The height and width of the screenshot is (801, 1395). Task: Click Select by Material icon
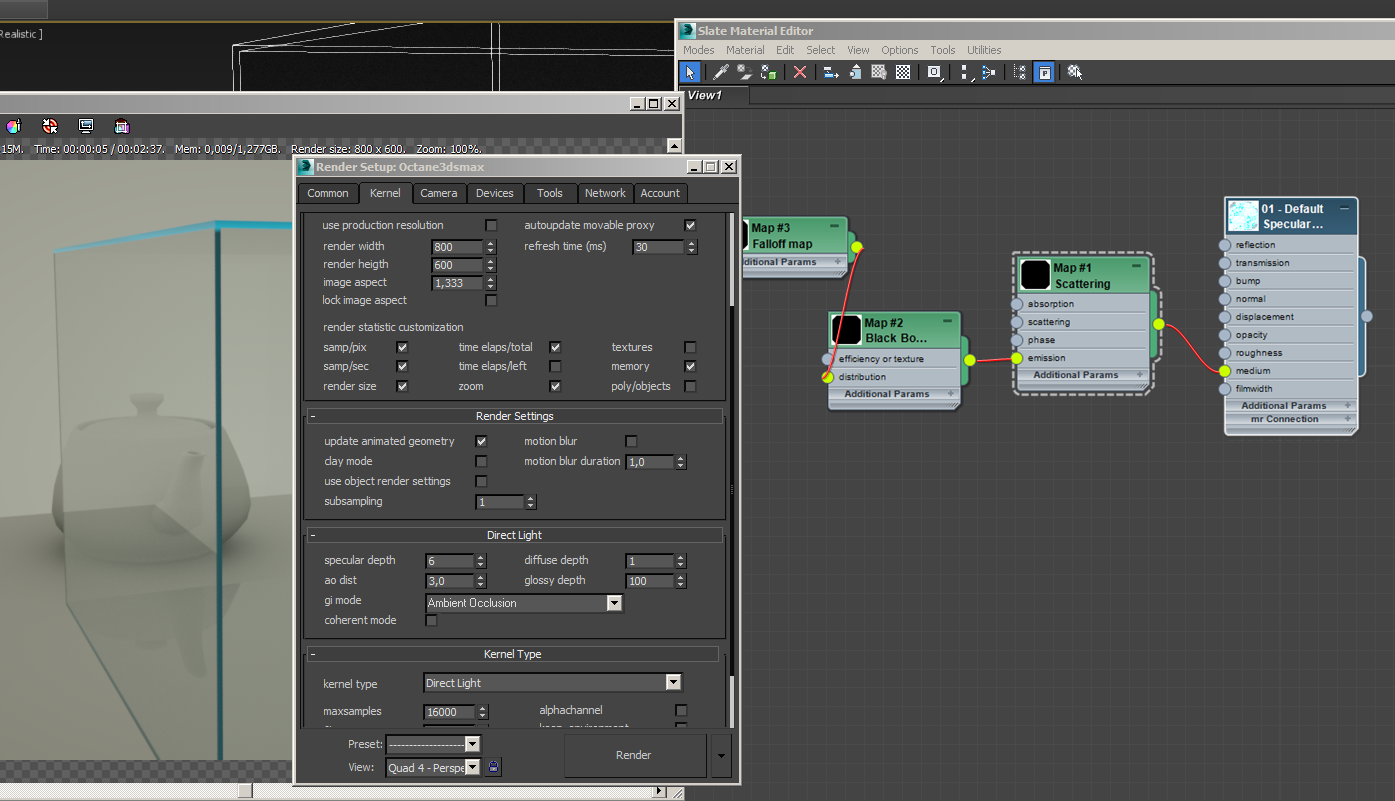point(1075,72)
